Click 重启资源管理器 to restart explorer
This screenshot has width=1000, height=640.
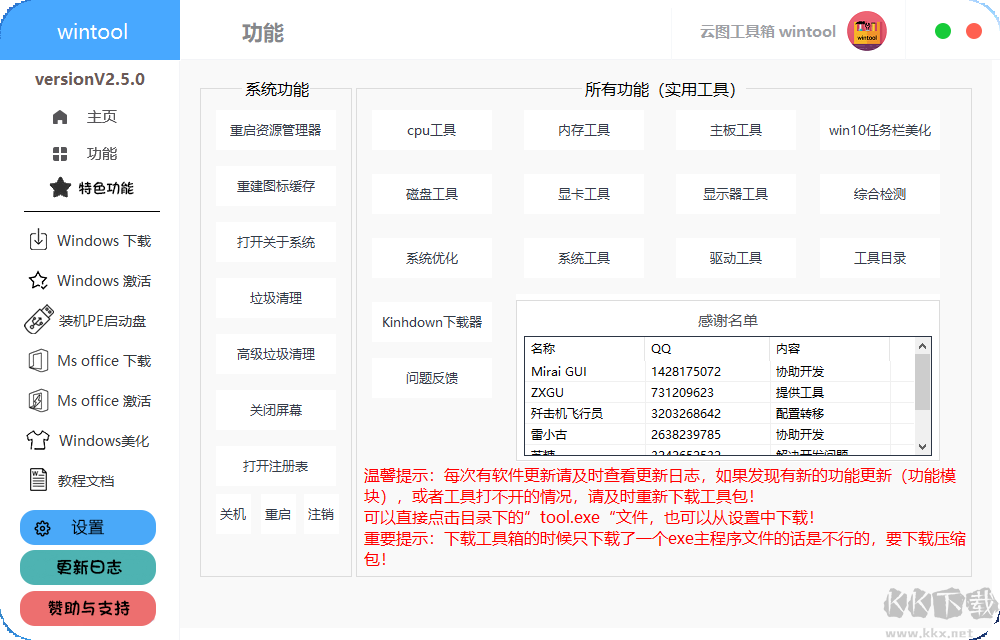(x=275, y=129)
